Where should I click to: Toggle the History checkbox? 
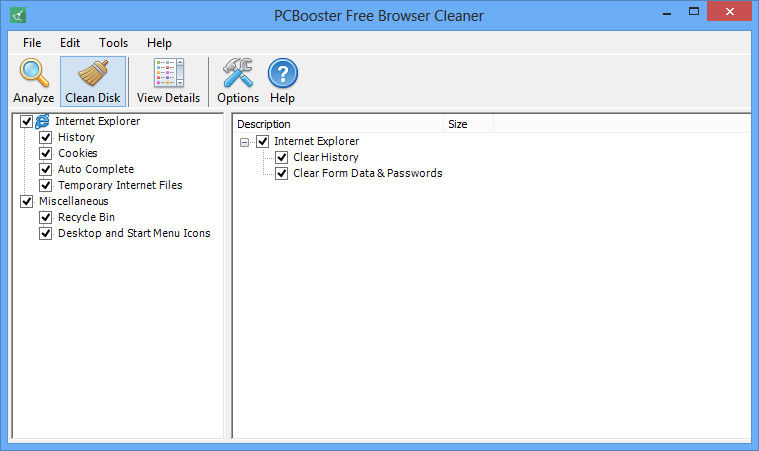point(46,137)
